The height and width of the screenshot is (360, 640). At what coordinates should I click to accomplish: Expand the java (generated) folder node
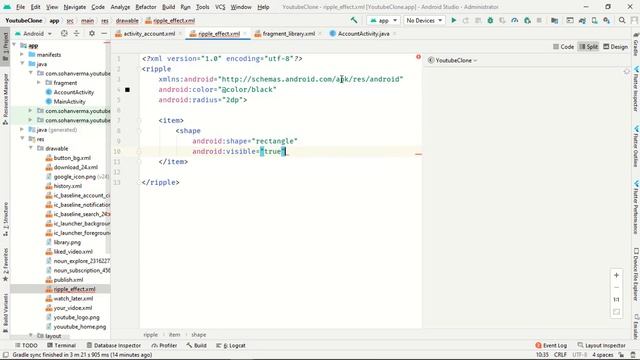pyautogui.click(x=22, y=129)
